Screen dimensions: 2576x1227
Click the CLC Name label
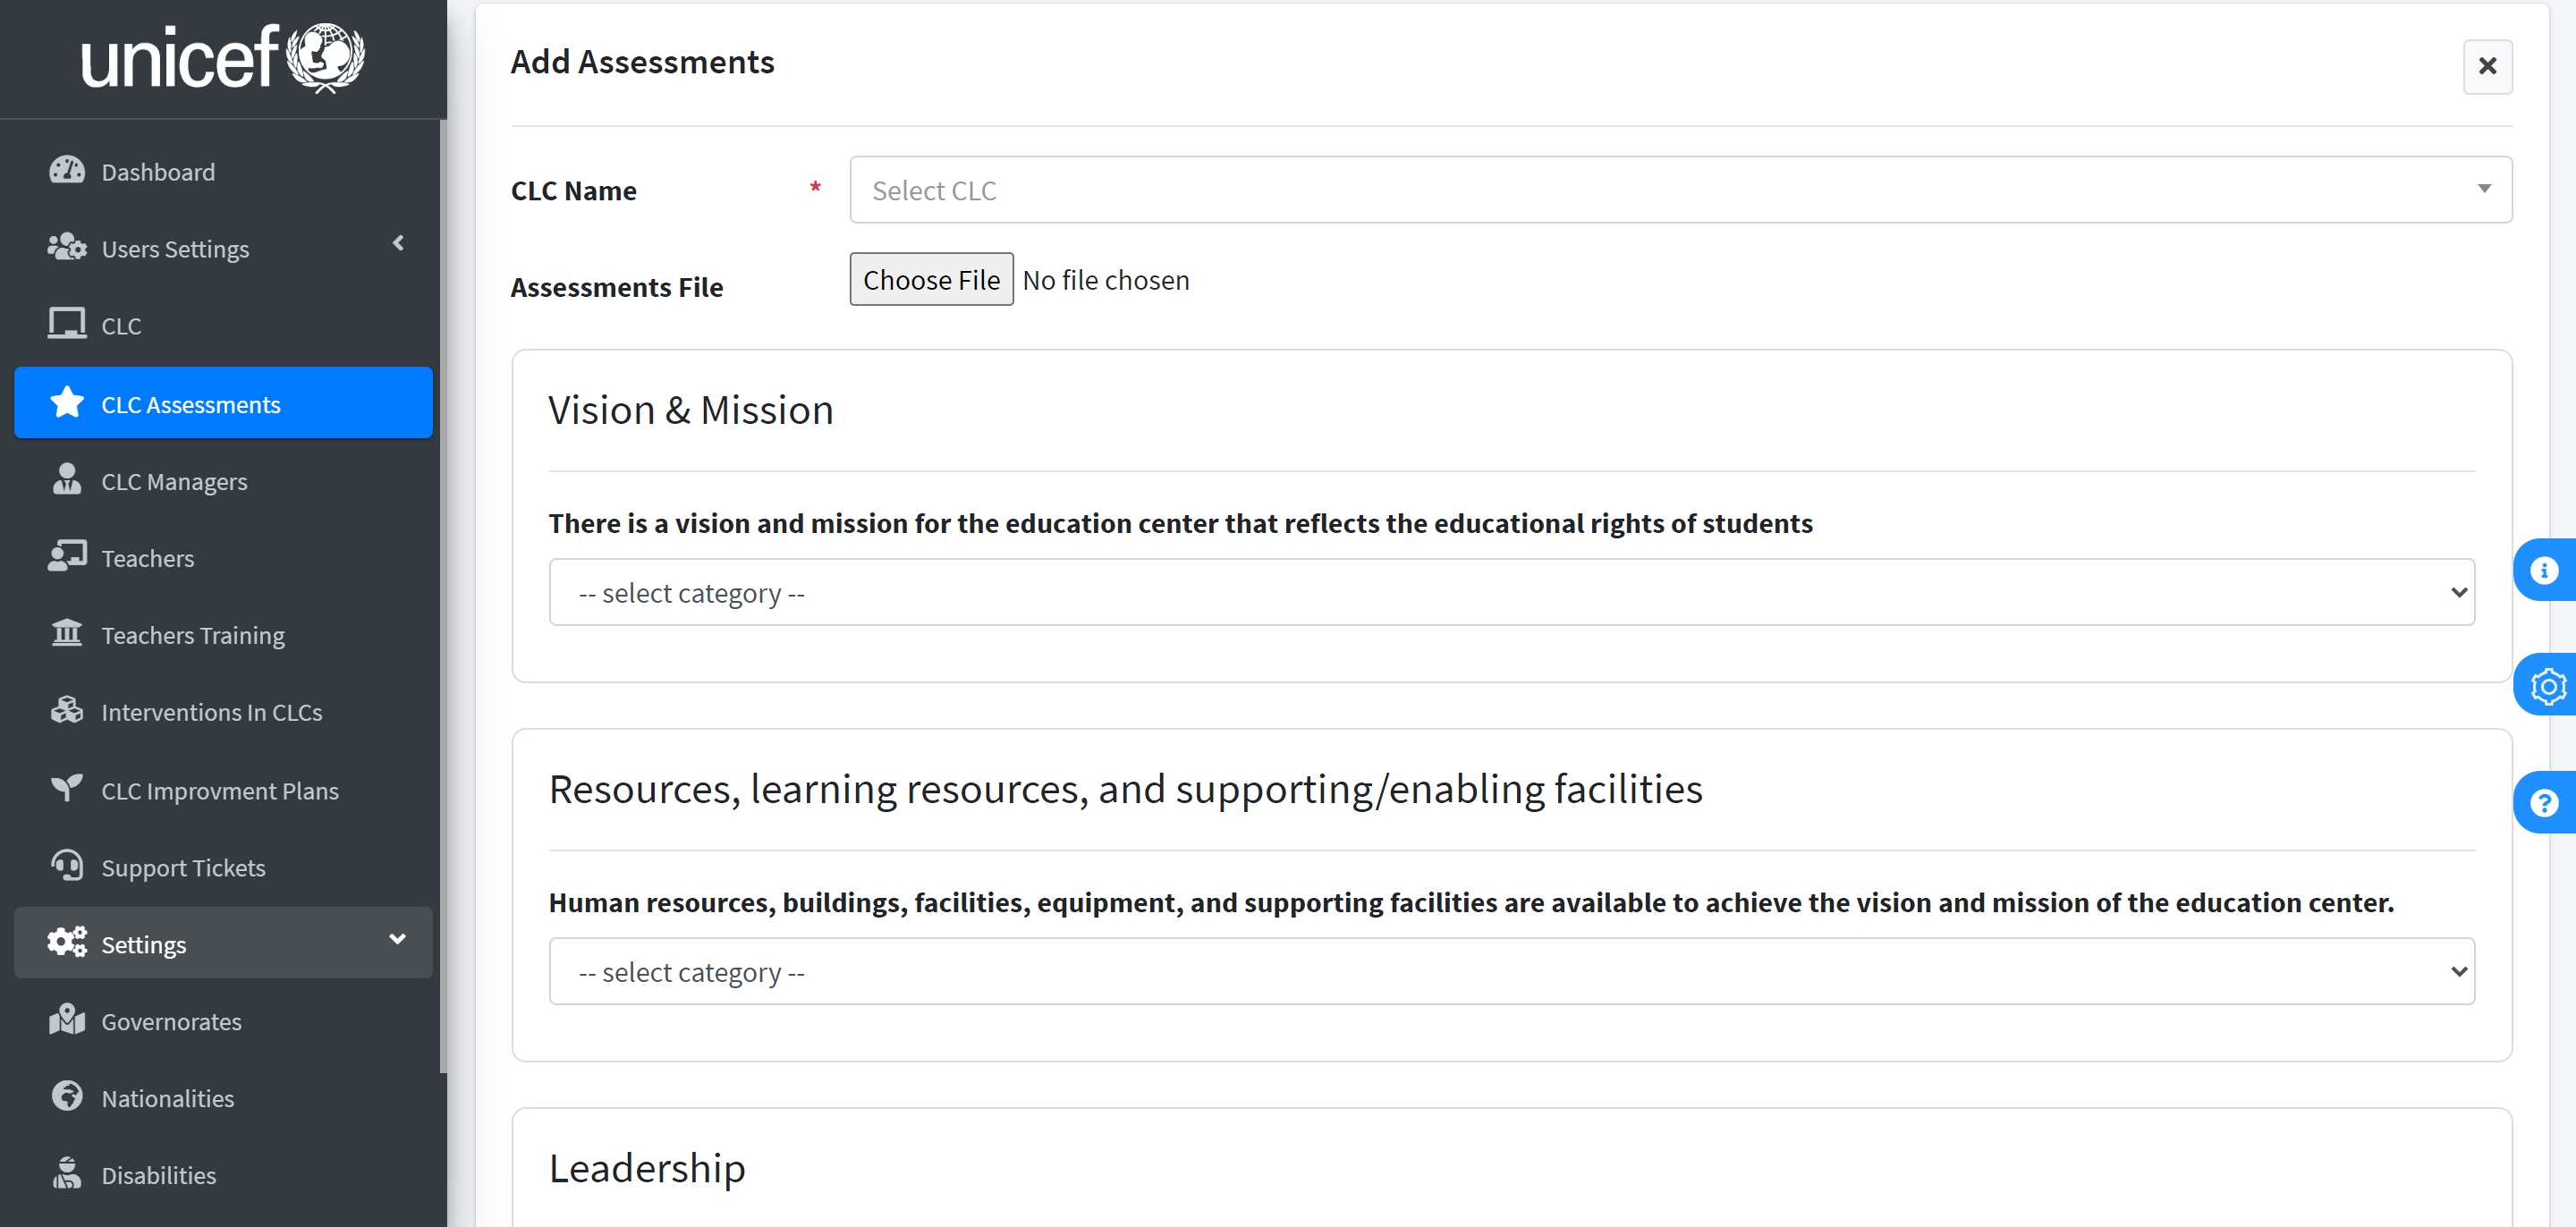[x=573, y=190]
